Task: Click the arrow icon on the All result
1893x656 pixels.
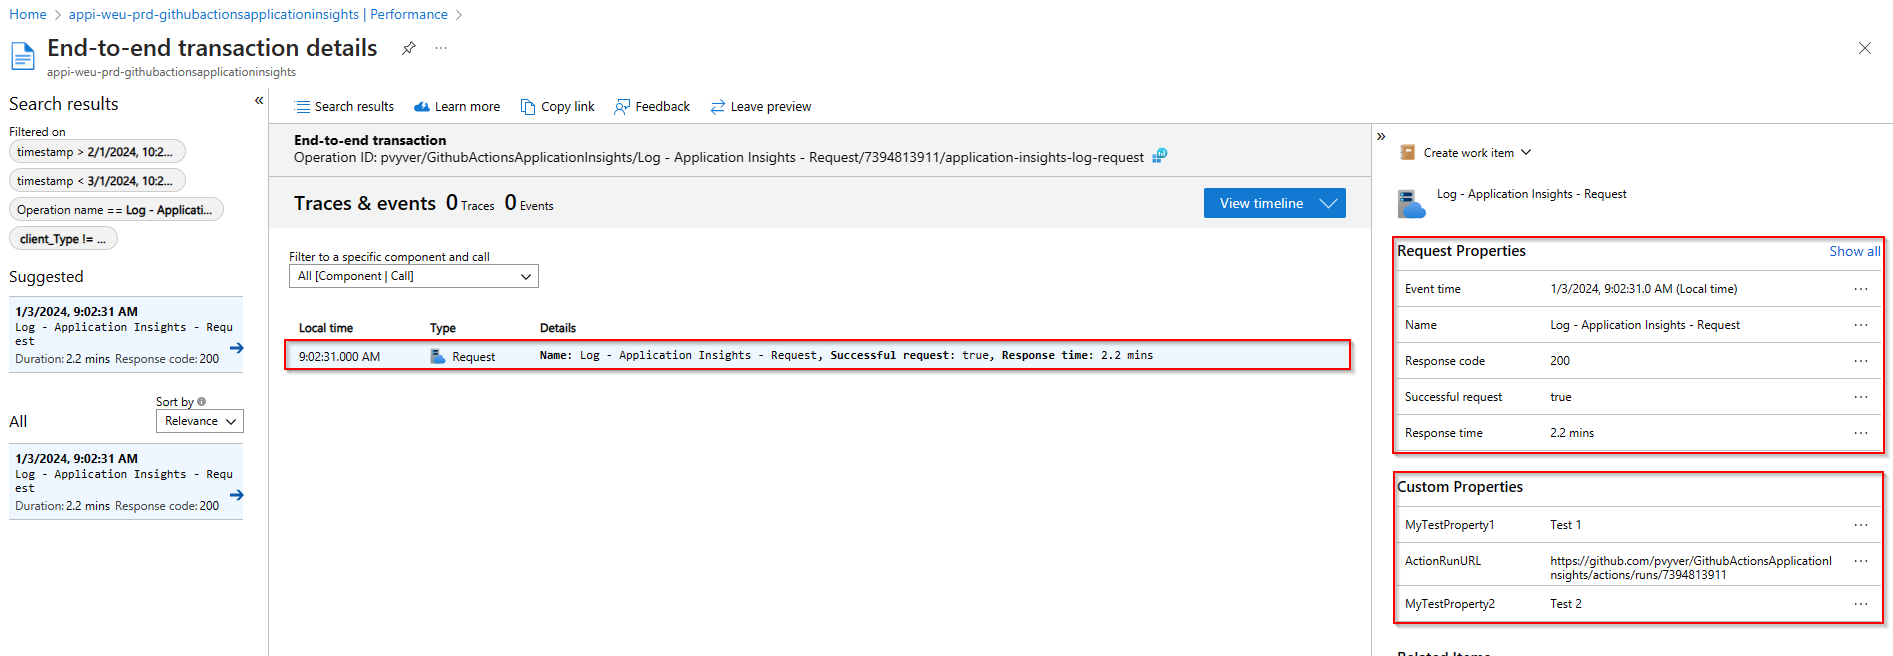Action: (237, 495)
